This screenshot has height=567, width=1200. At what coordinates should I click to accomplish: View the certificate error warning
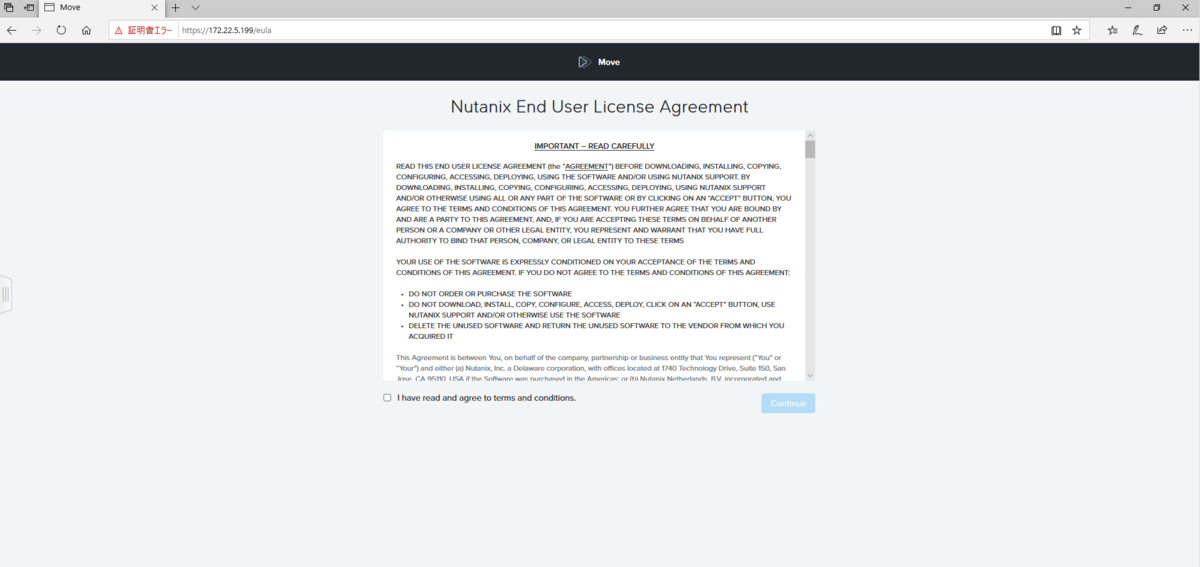click(x=144, y=30)
